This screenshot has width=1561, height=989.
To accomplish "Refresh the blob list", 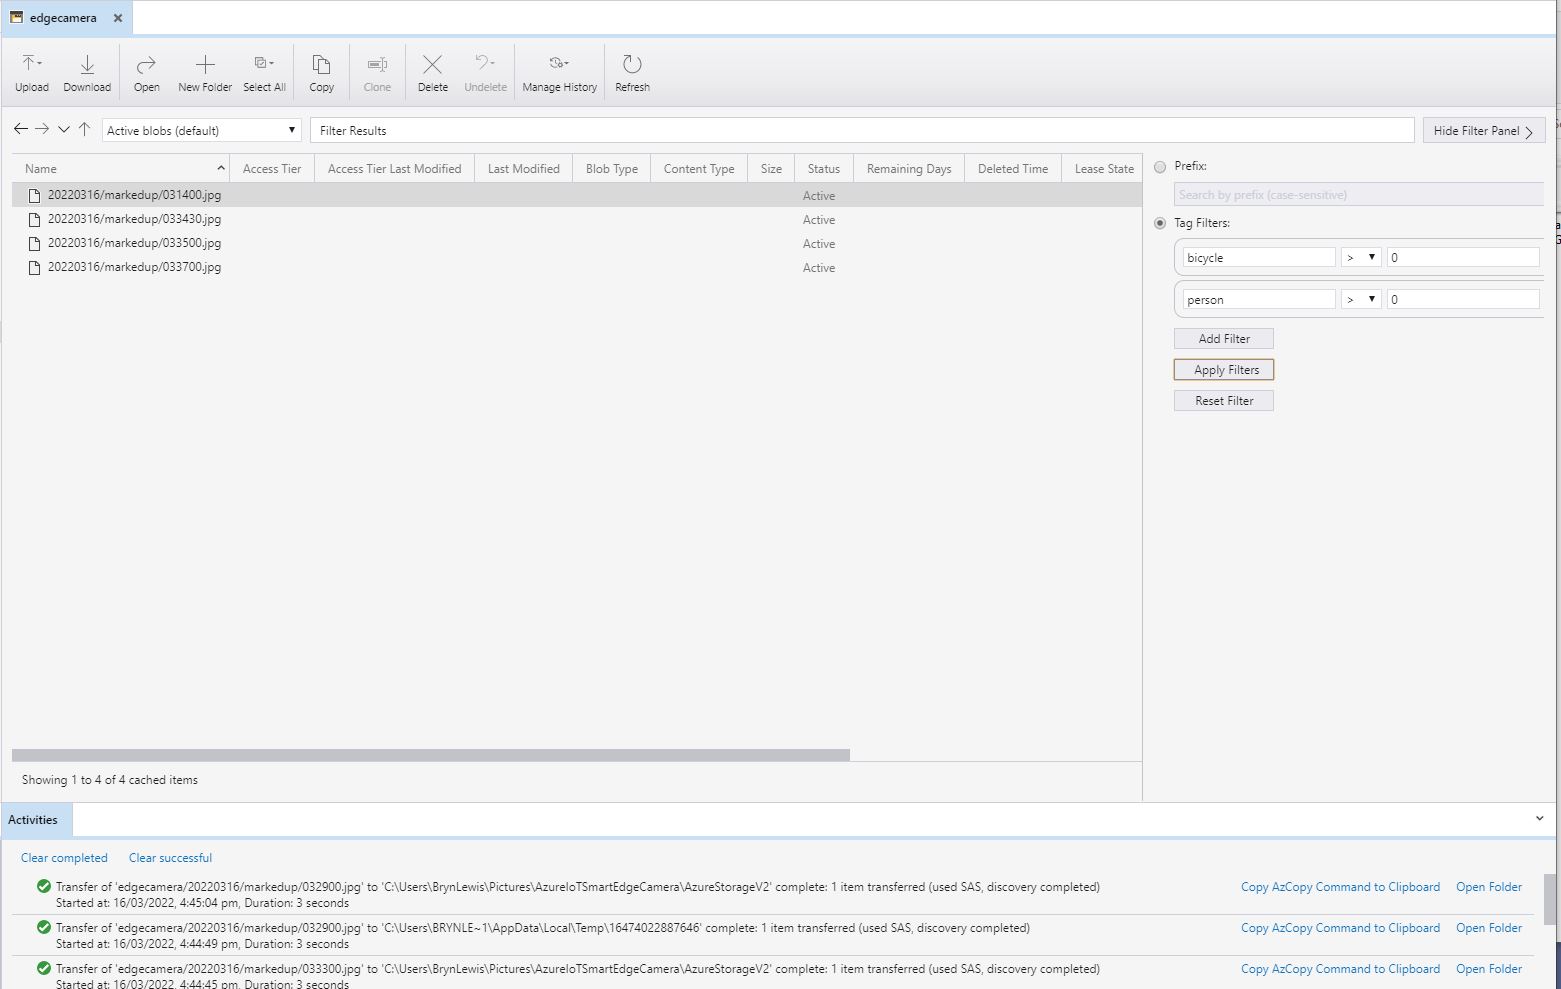I will 632,73.
